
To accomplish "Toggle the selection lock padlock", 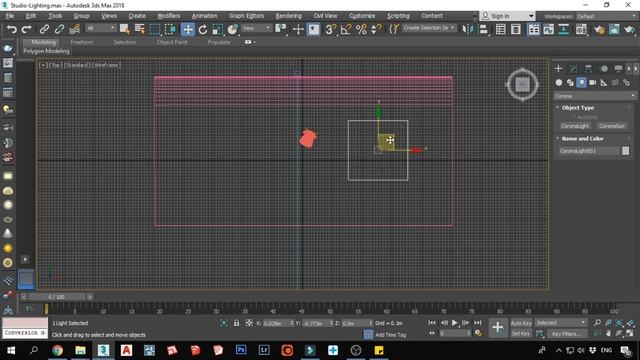I will [236, 323].
